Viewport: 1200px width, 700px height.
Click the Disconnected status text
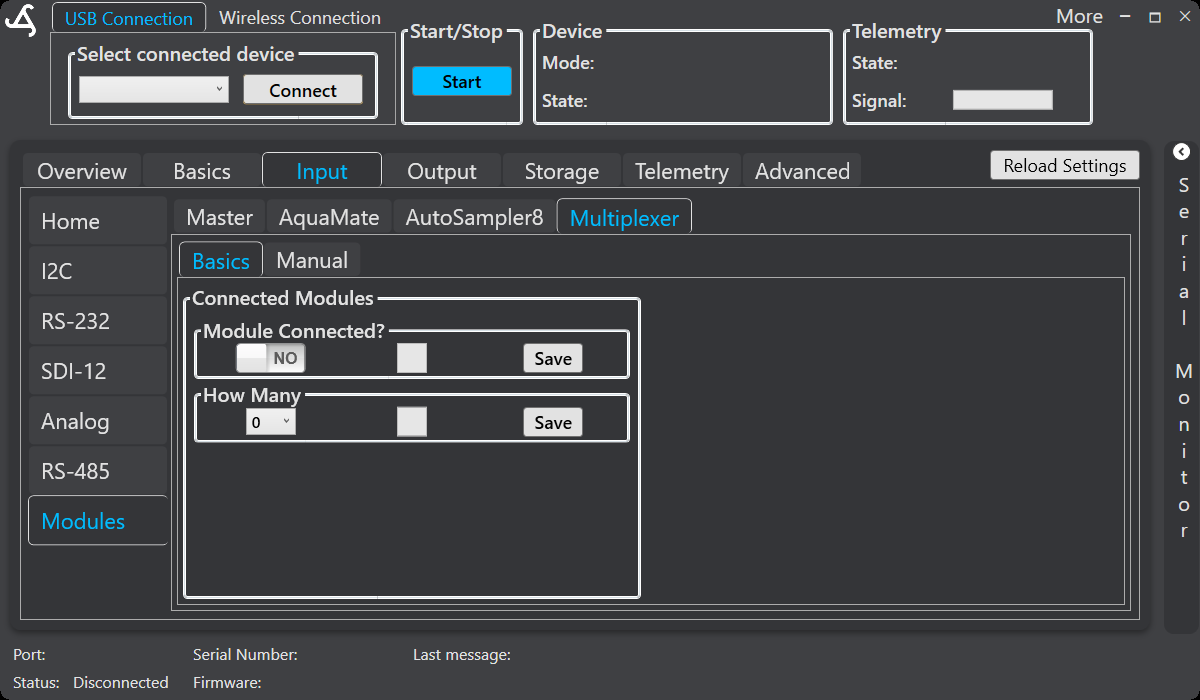click(x=121, y=683)
